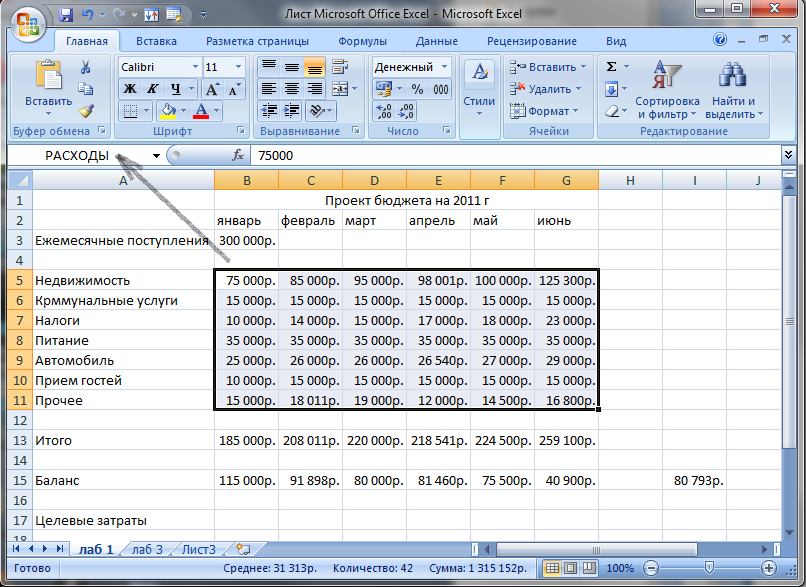
Task: Increase decimal places
Action: click(383, 111)
